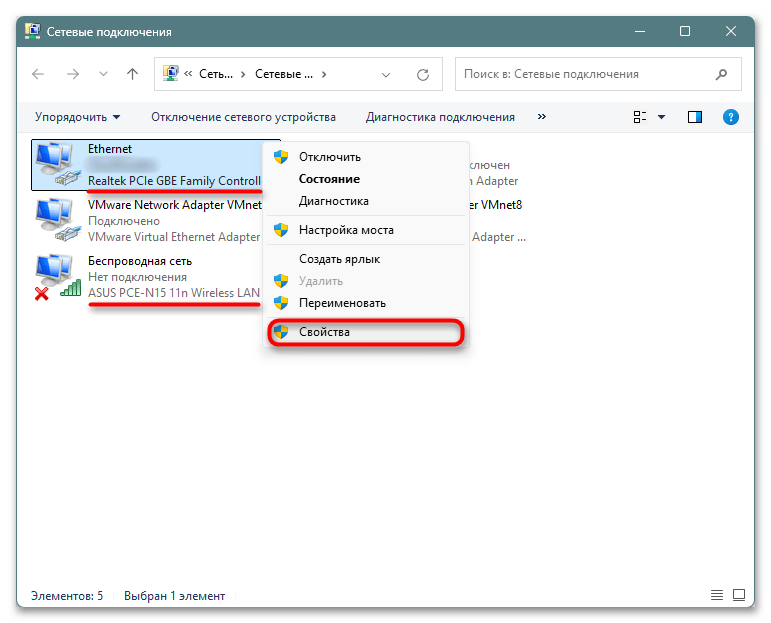This screenshot has height=623, width=771.
Task: Select VMware Network Adapter VMnet icon
Action: click(58, 220)
